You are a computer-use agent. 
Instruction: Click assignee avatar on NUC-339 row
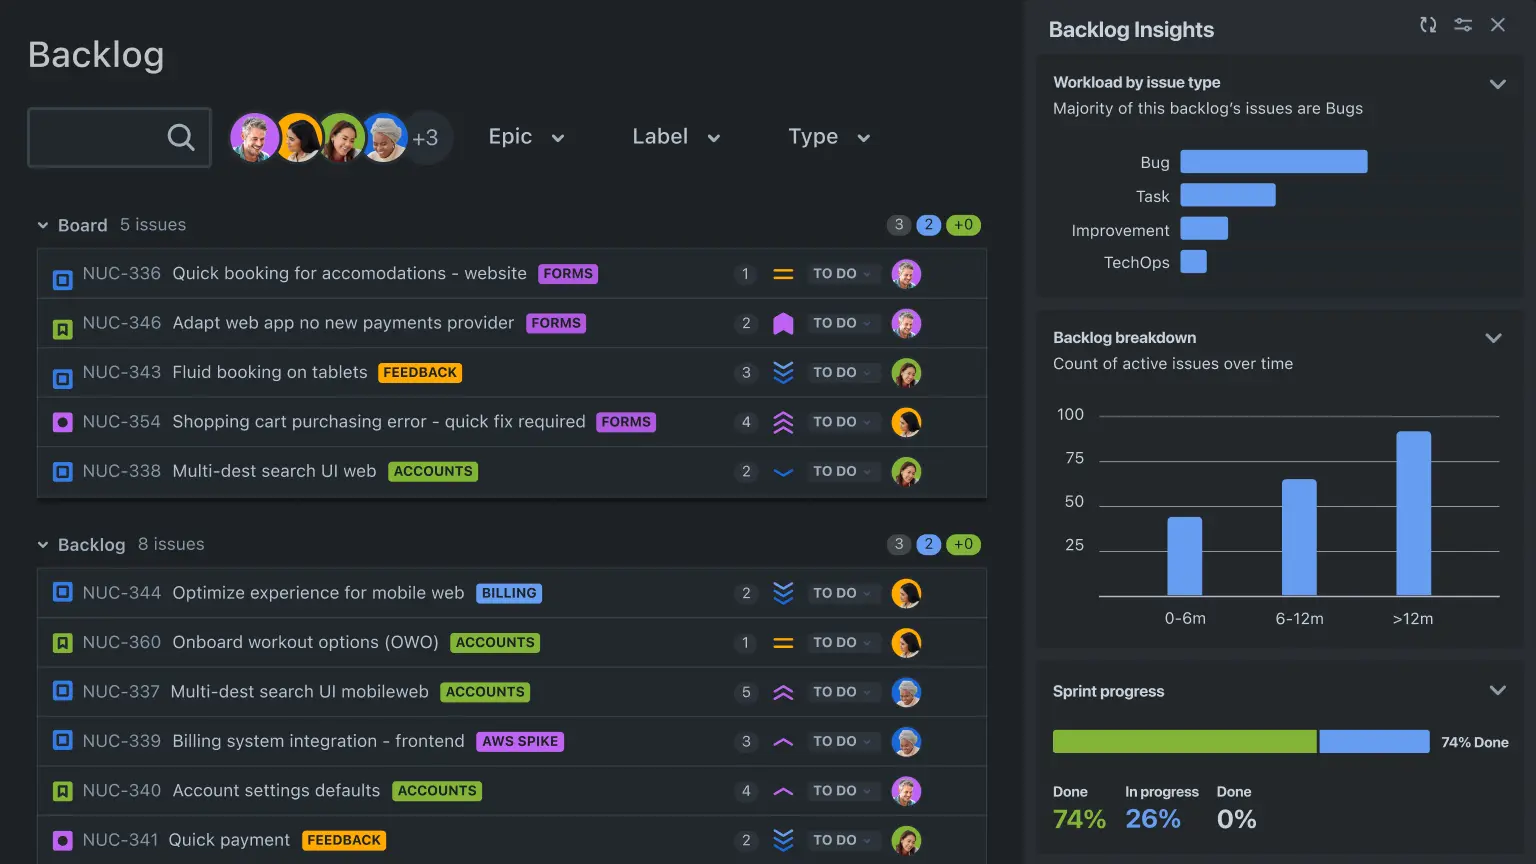[x=906, y=742]
